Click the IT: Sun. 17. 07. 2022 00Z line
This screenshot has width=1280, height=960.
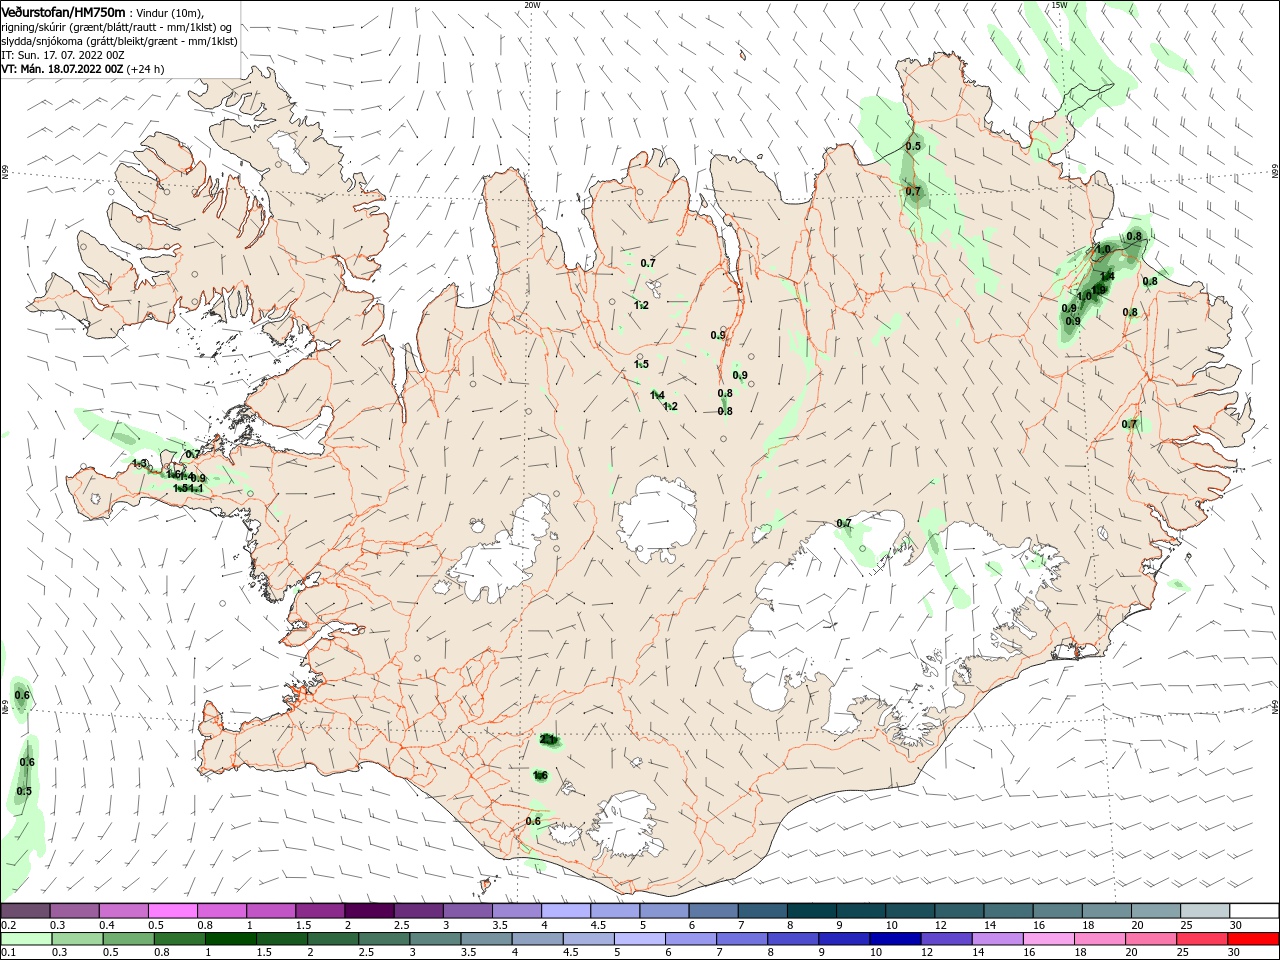coord(62,55)
